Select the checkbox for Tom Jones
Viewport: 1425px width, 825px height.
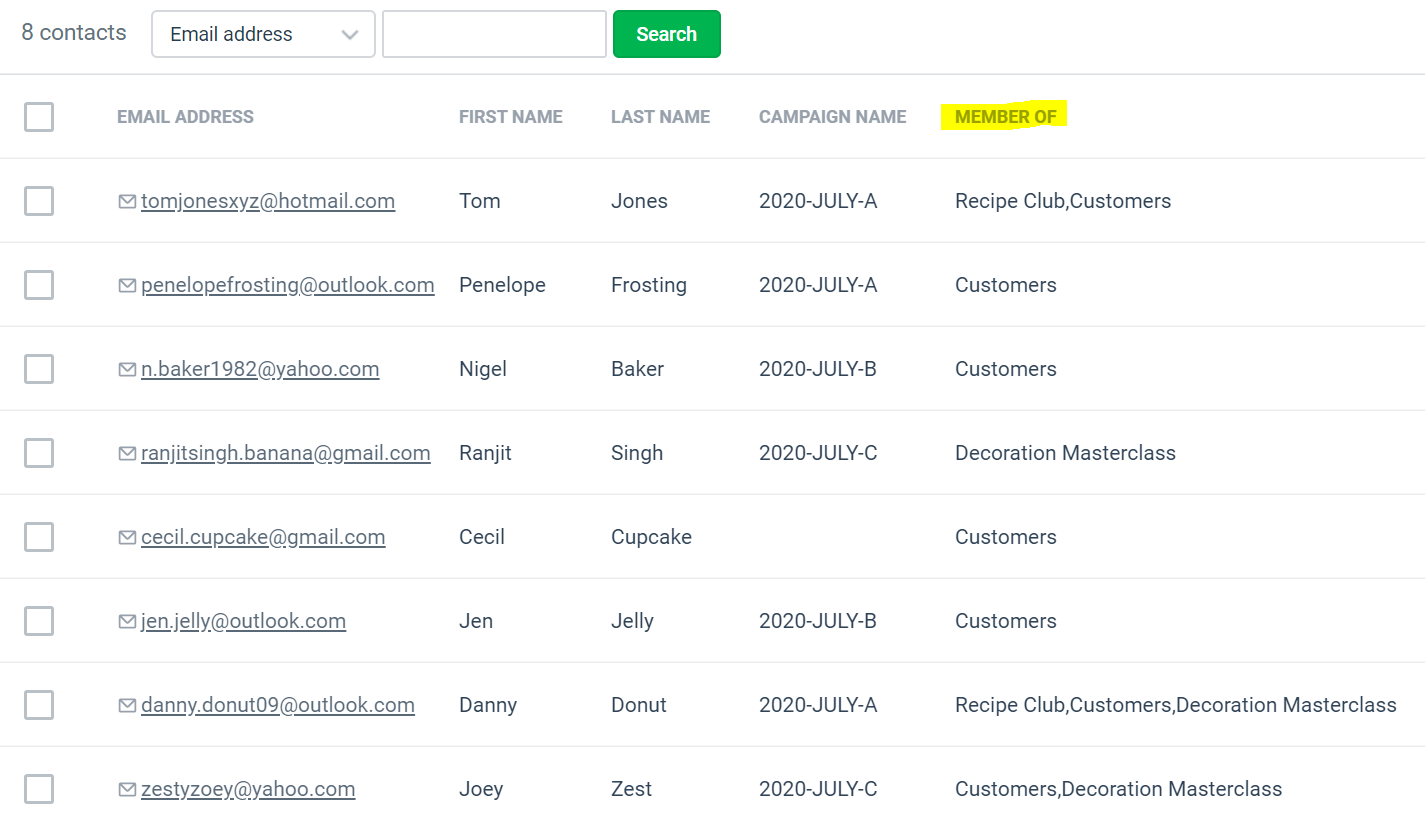(39, 201)
